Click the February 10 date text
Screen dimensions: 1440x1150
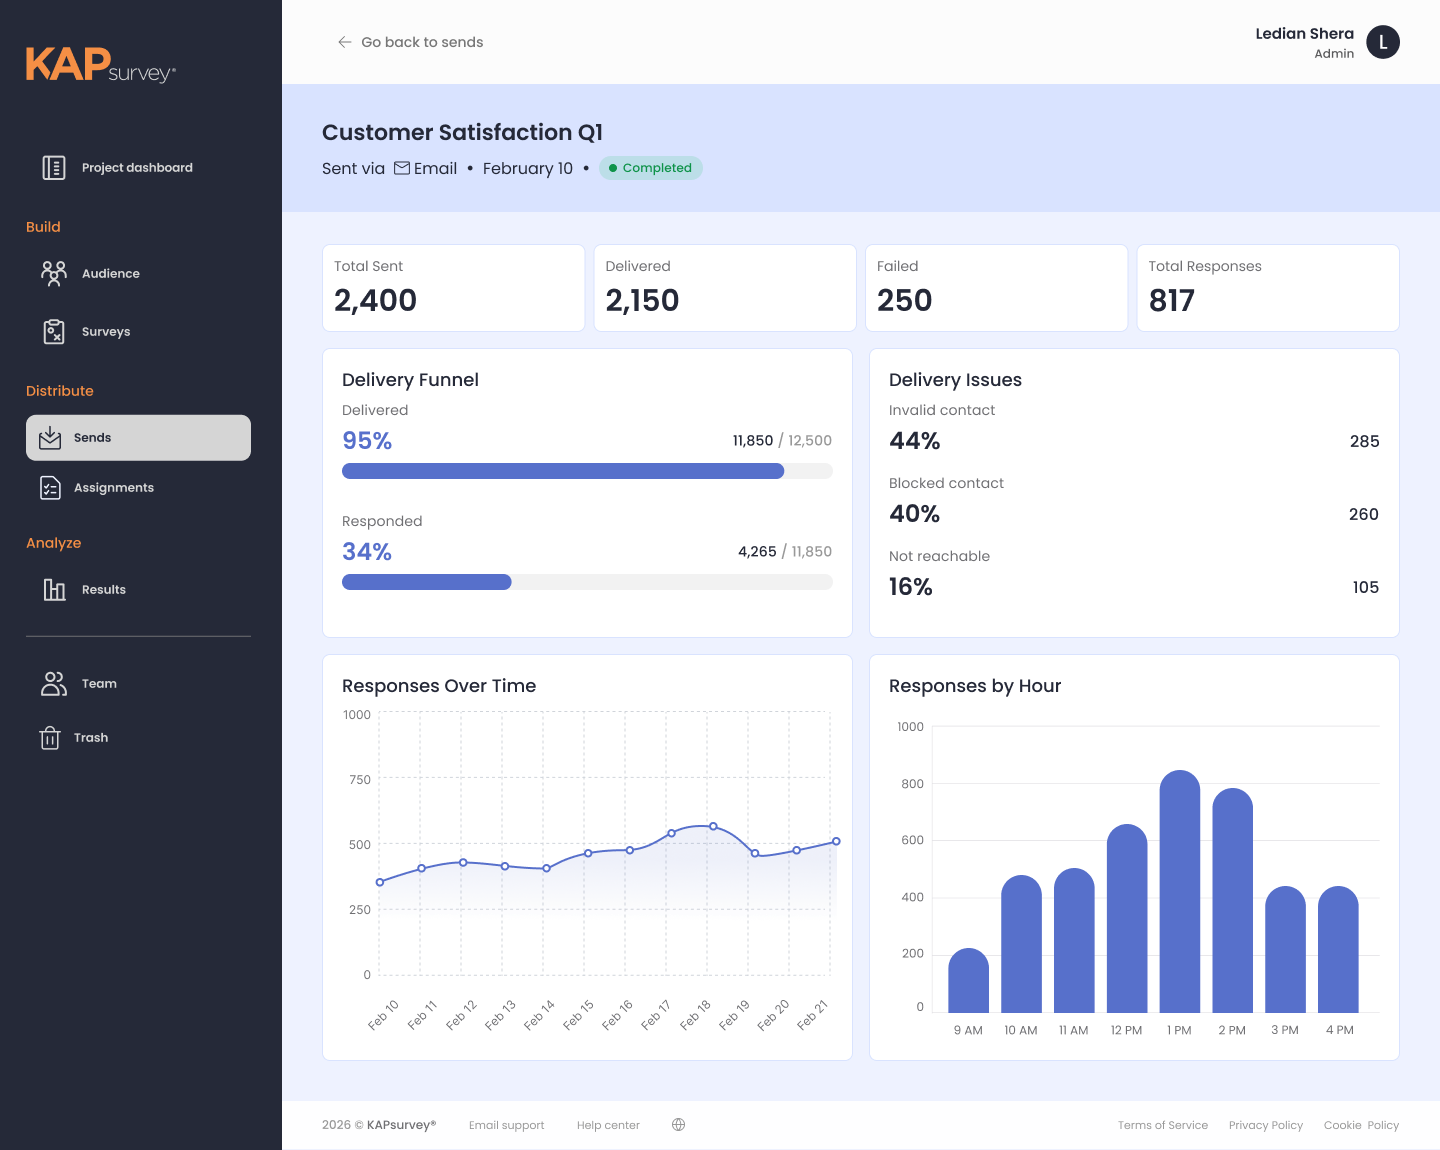(528, 168)
